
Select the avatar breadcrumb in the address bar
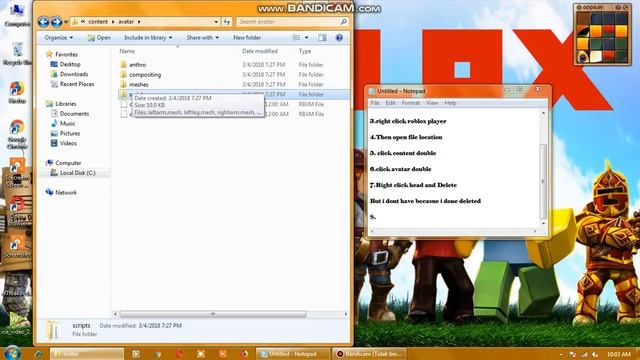(126, 22)
